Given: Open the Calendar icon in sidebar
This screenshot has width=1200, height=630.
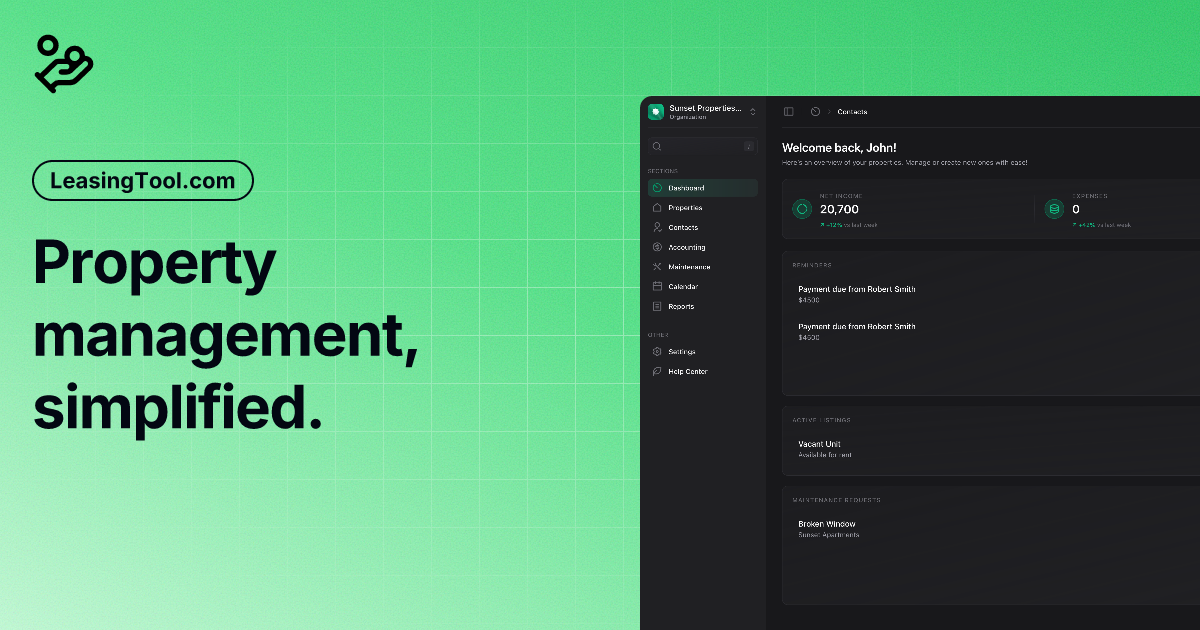Looking at the screenshot, I should pyautogui.click(x=657, y=287).
